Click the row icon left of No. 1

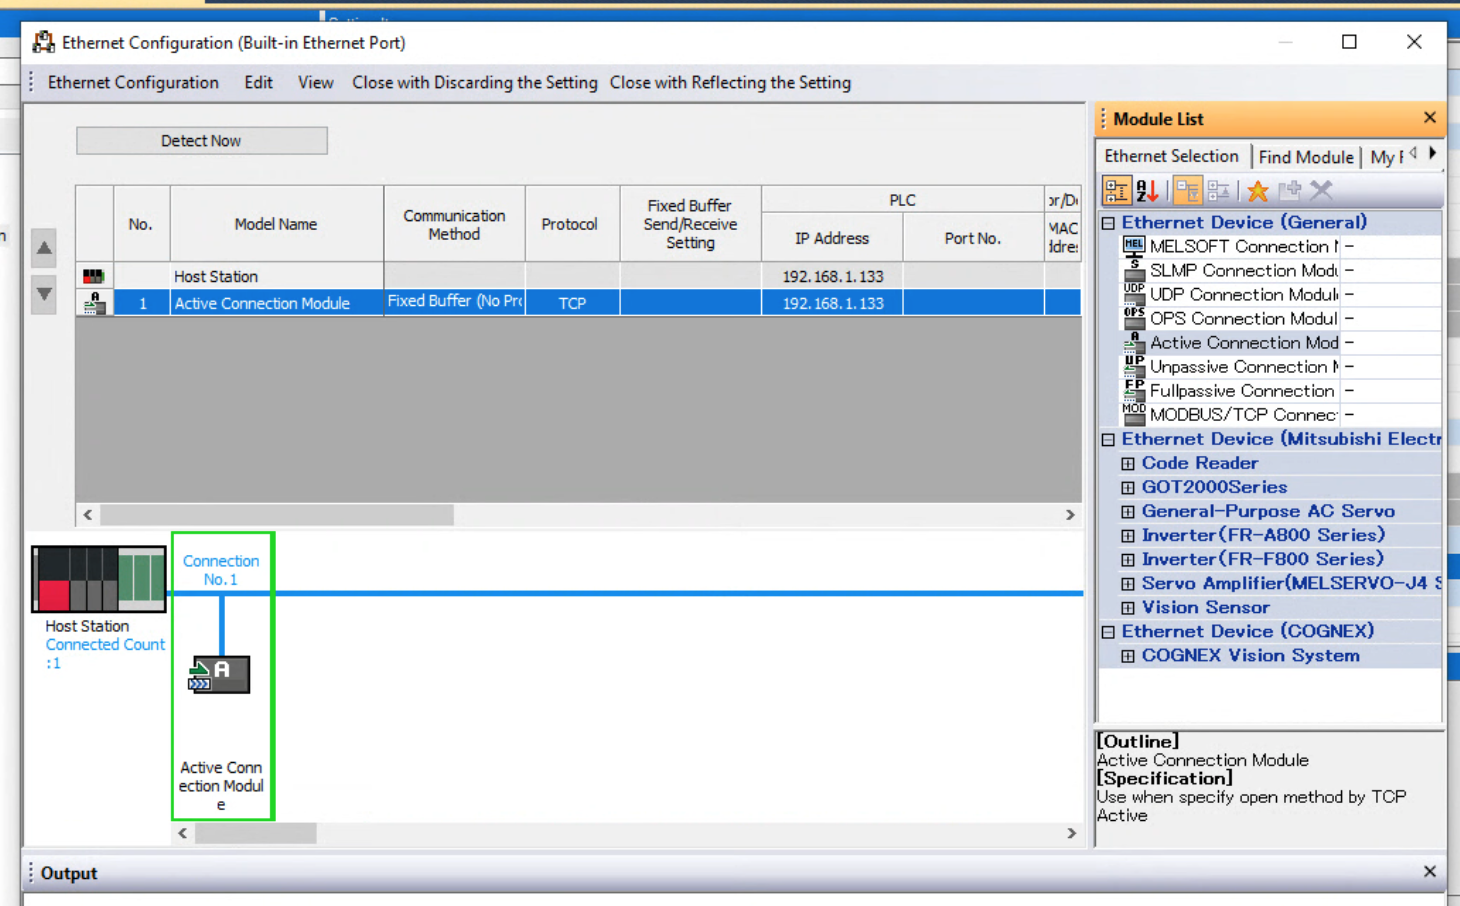pyautogui.click(x=94, y=303)
